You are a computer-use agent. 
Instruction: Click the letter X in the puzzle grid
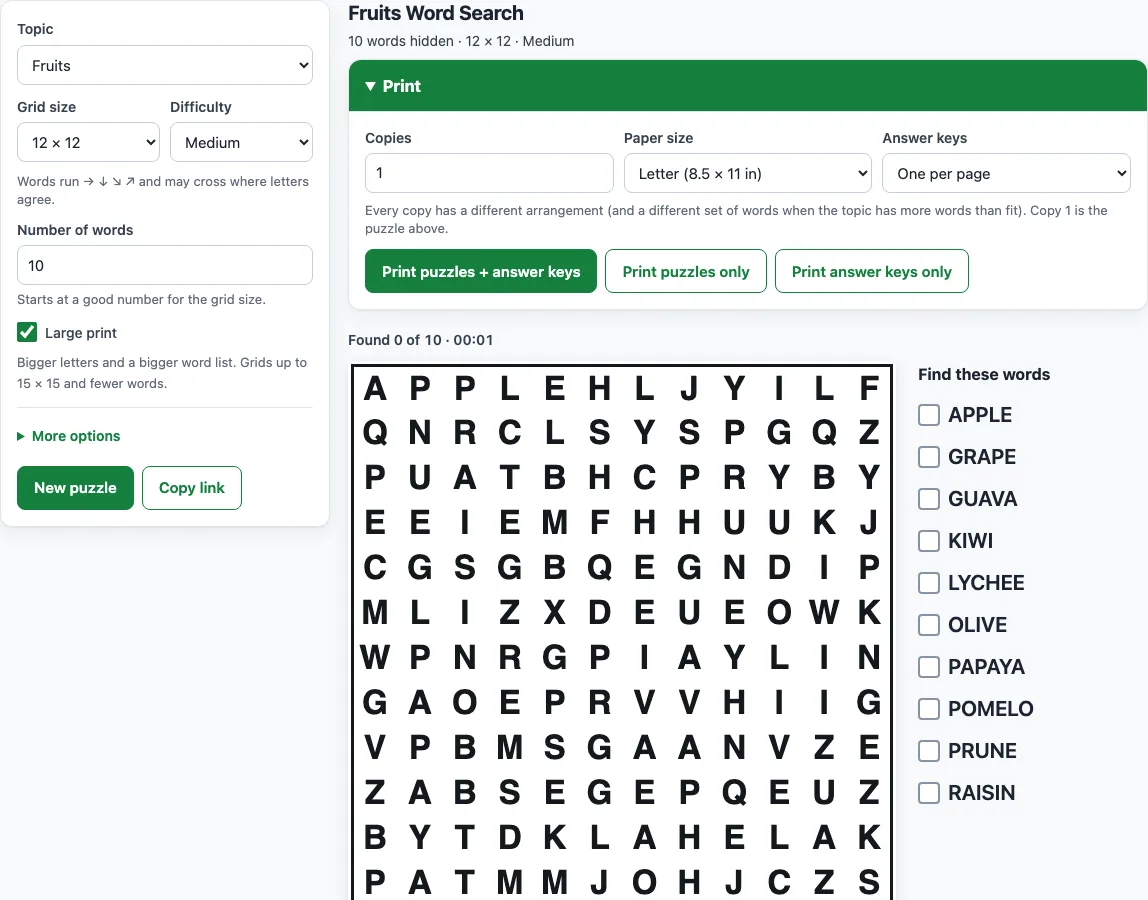(554, 612)
